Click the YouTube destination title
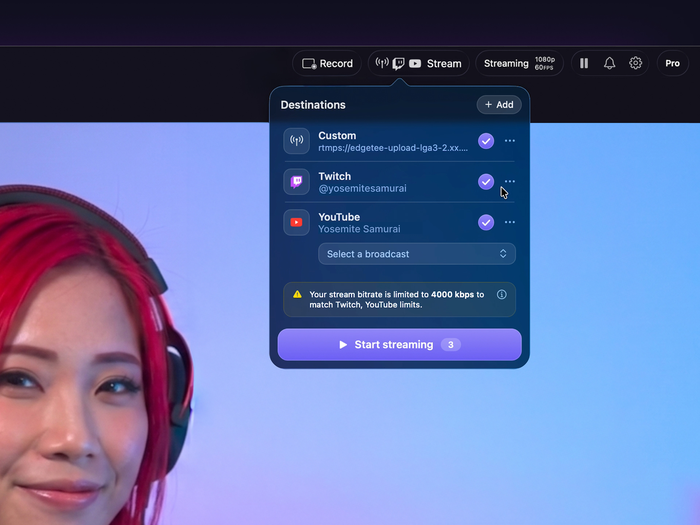Image resolution: width=700 pixels, height=525 pixels. point(339,217)
